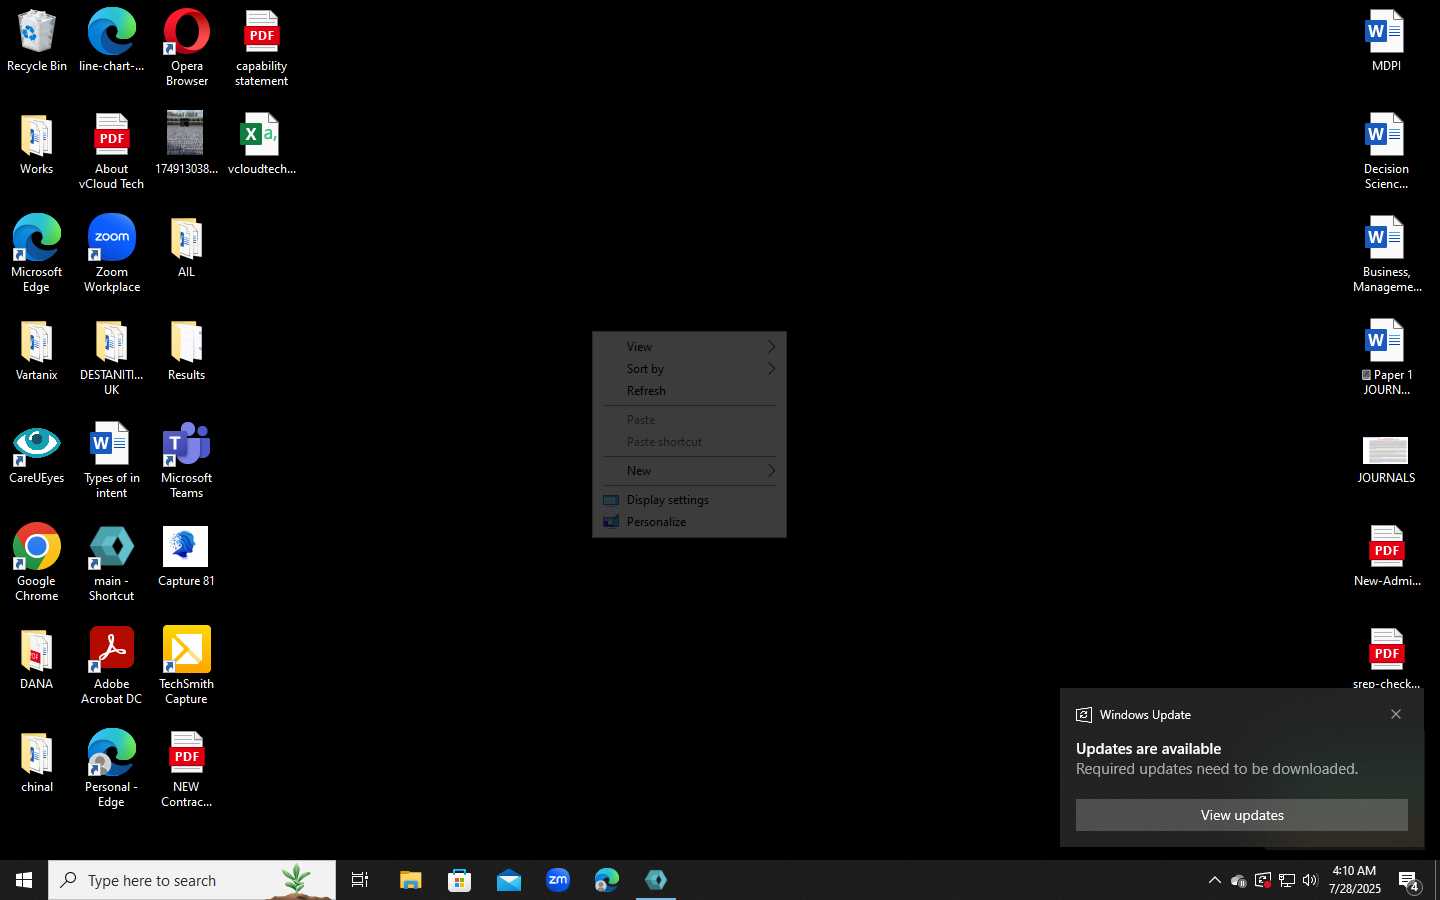Screen dimensions: 1440x900
Task: Select the CareUEyes shortcut icon
Action: tap(37, 455)
